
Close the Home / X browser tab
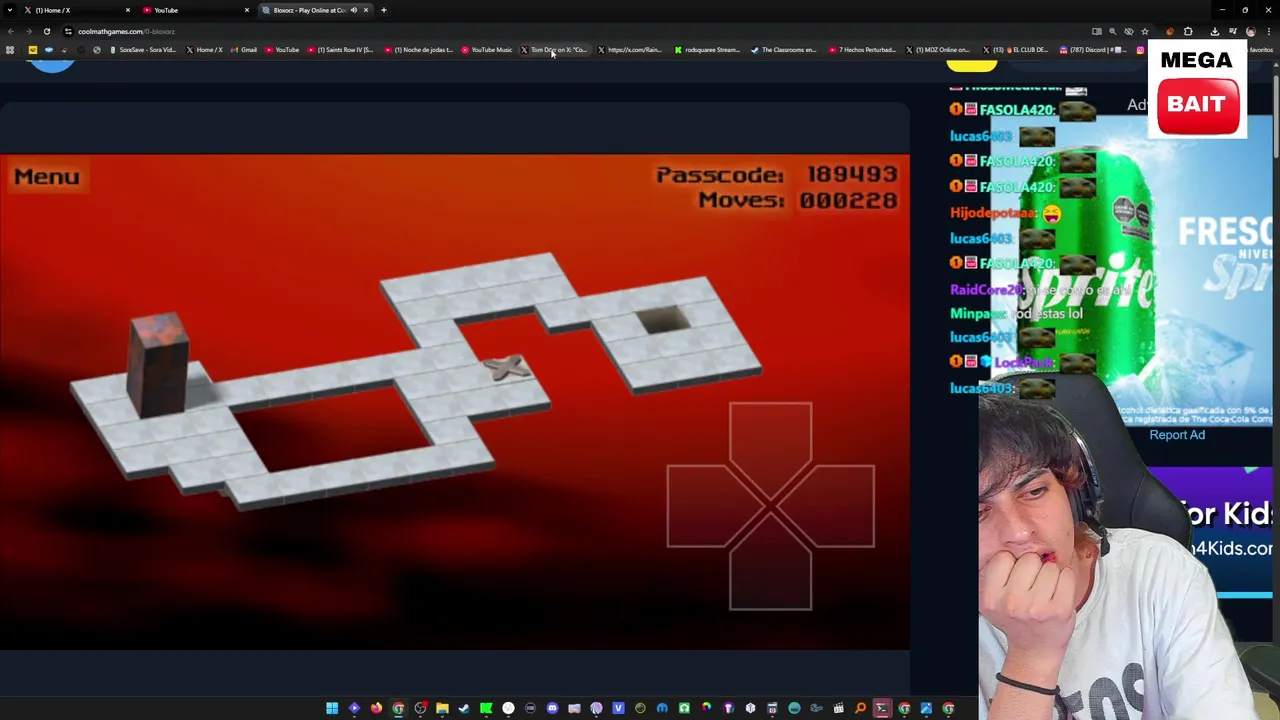coord(128,10)
